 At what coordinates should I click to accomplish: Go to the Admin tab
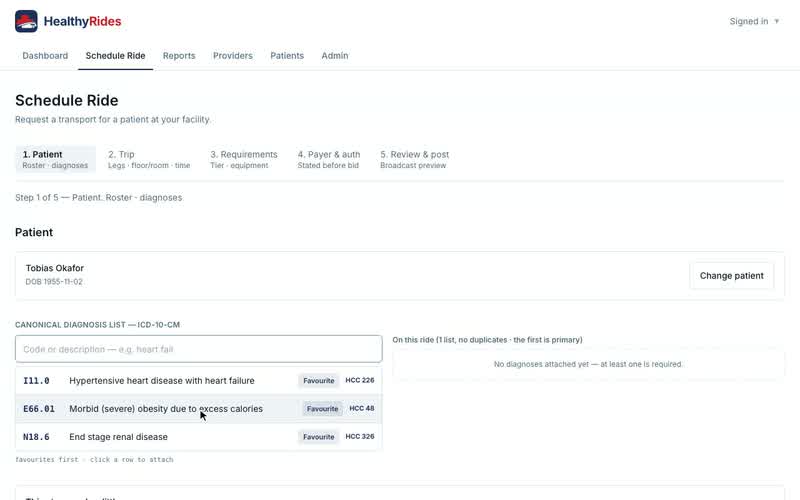click(x=335, y=56)
